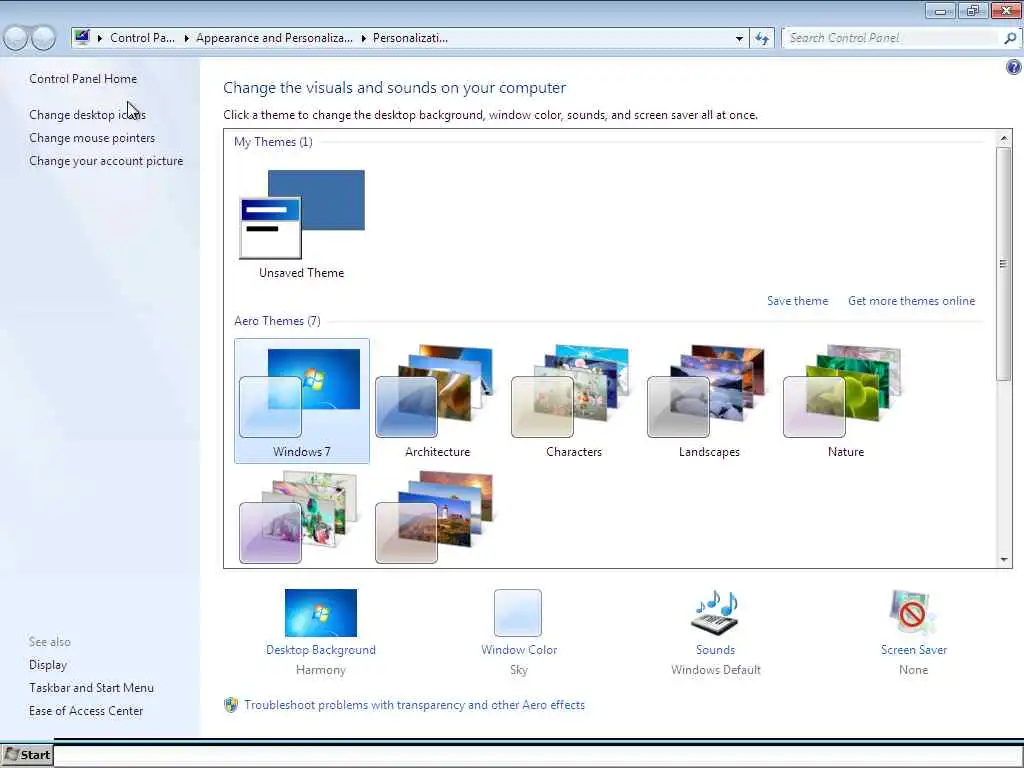Click the None screen saver label
The height and width of the screenshot is (768, 1024).
click(x=913, y=670)
